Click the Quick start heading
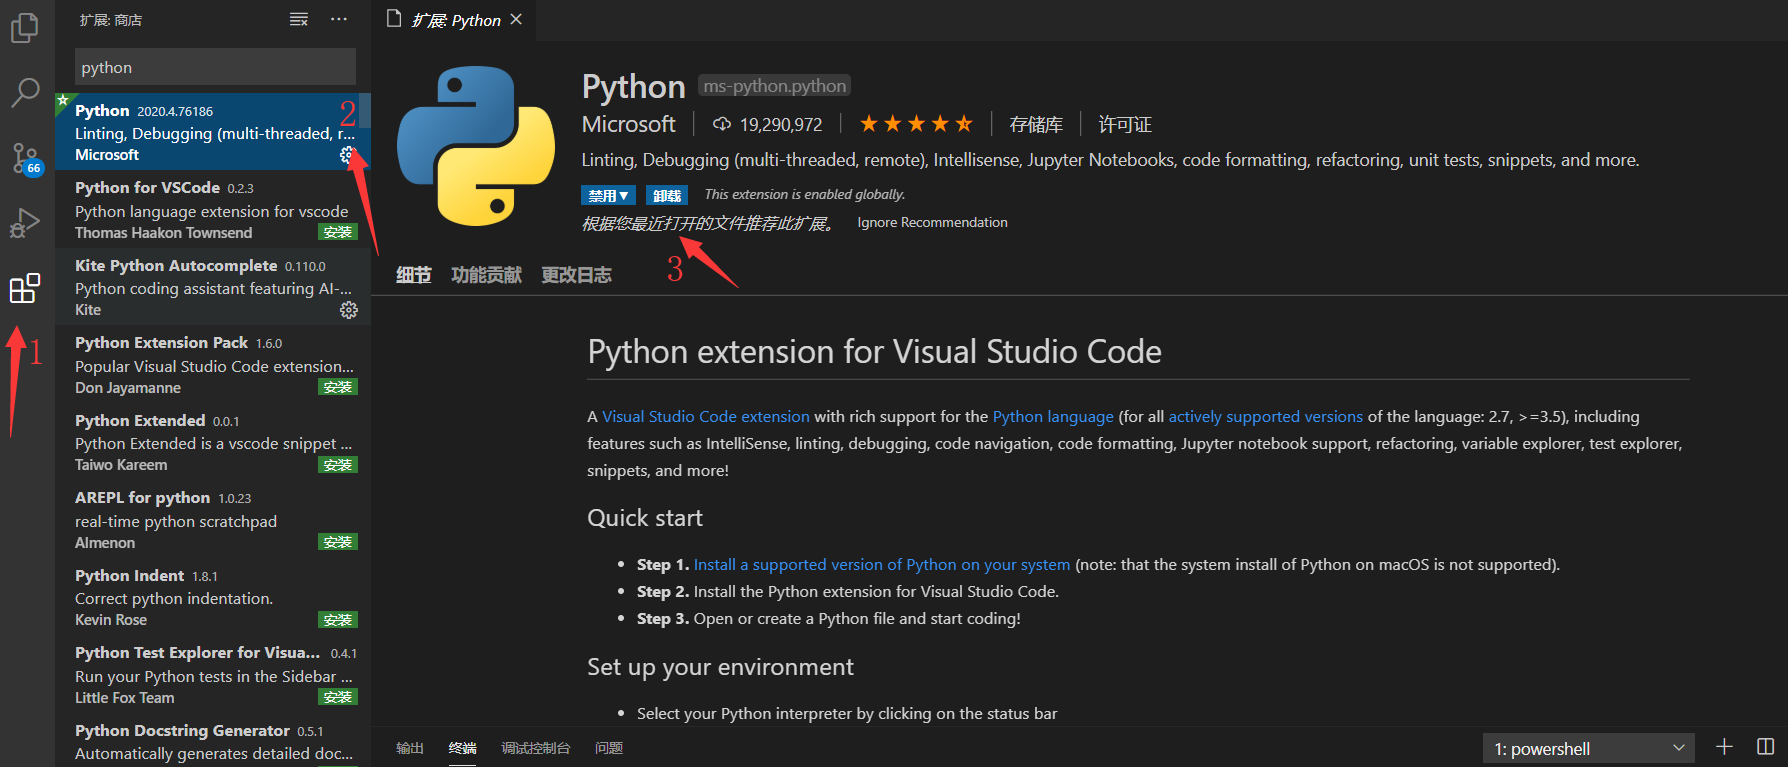The width and height of the screenshot is (1788, 767). (645, 518)
